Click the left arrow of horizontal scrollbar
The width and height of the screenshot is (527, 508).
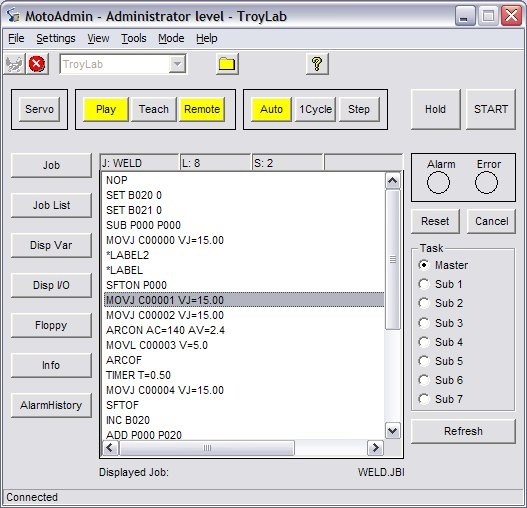tap(110, 448)
